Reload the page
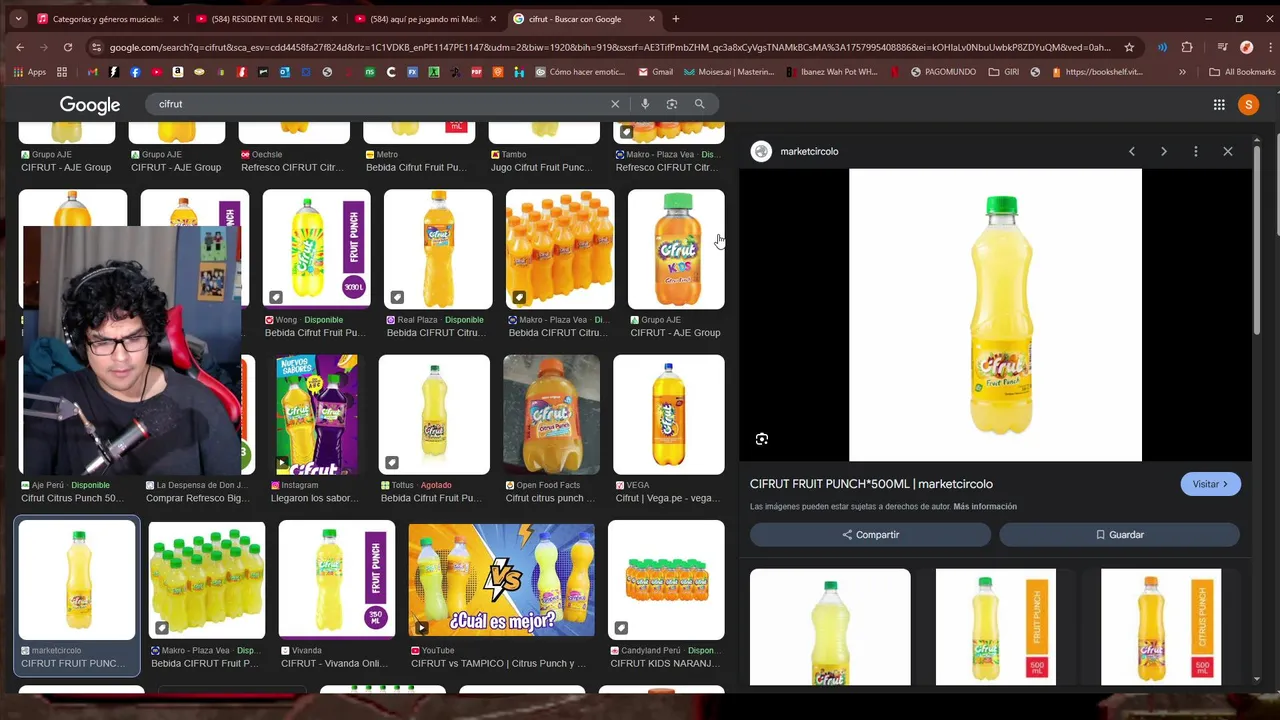This screenshot has width=1280, height=720. point(68,47)
